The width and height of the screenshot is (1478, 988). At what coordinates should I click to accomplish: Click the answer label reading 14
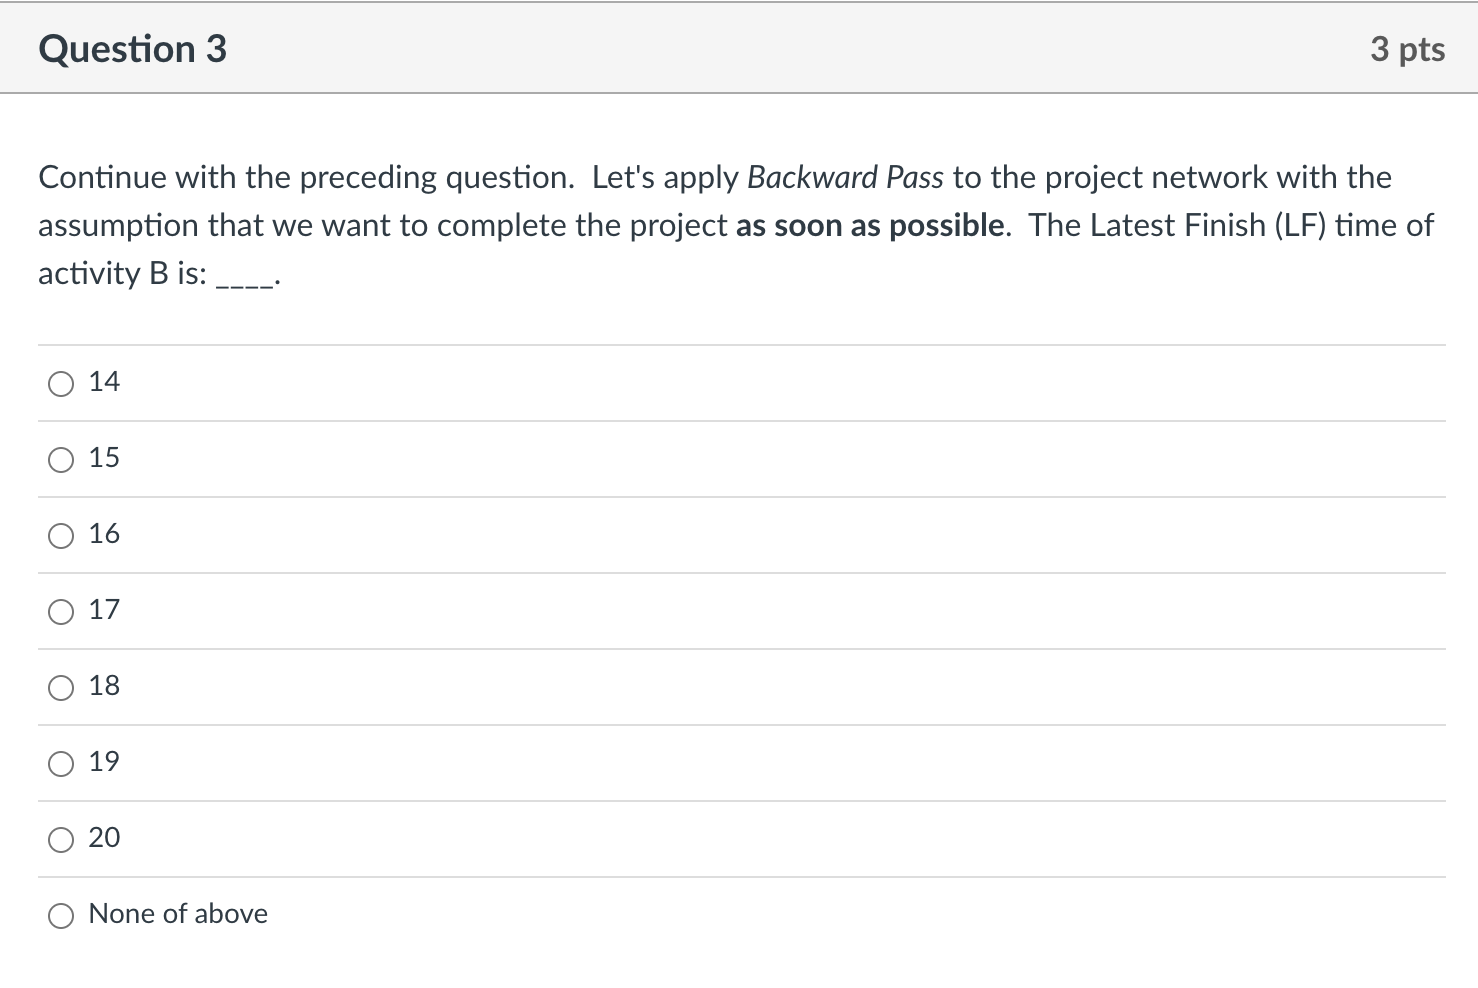pos(104,382)
